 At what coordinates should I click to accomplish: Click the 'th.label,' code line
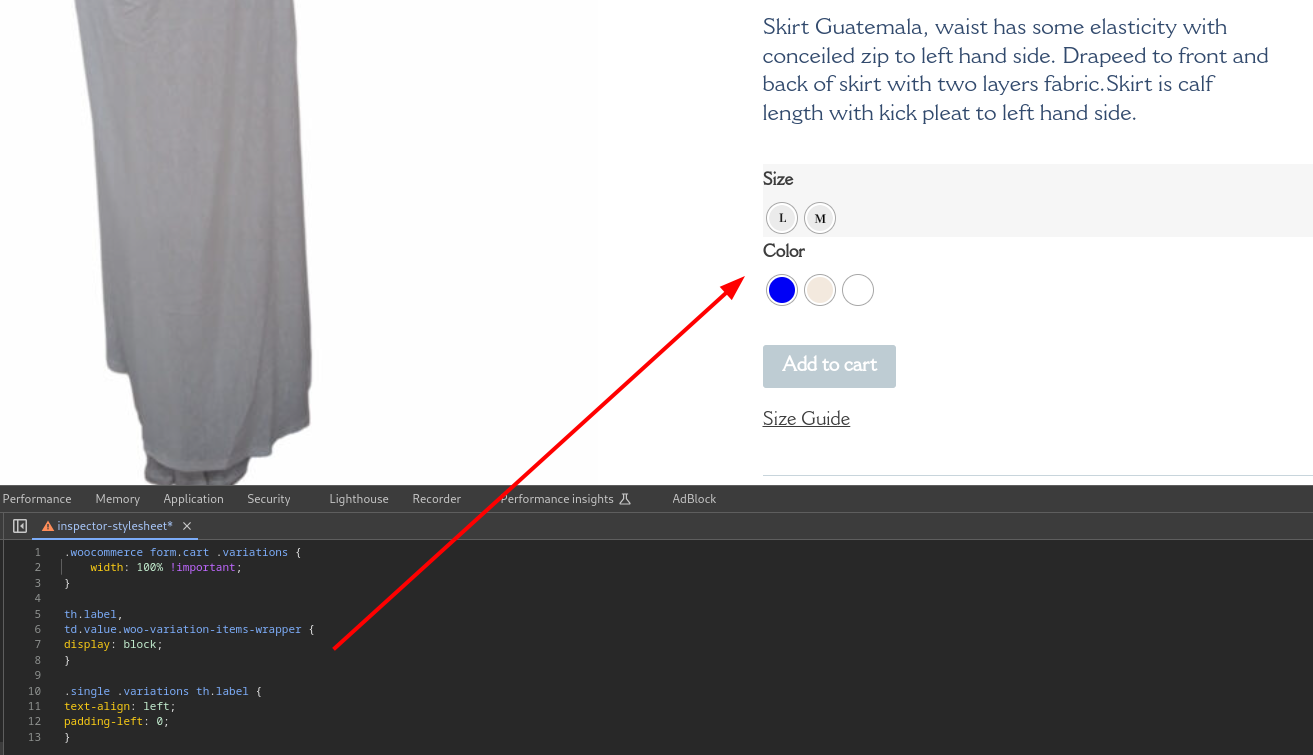coord(92,614)
